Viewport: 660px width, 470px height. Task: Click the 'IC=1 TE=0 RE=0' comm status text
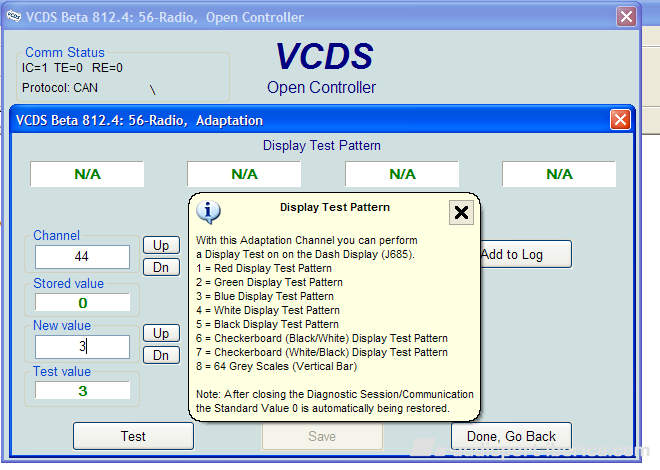(x=72, y=68)
